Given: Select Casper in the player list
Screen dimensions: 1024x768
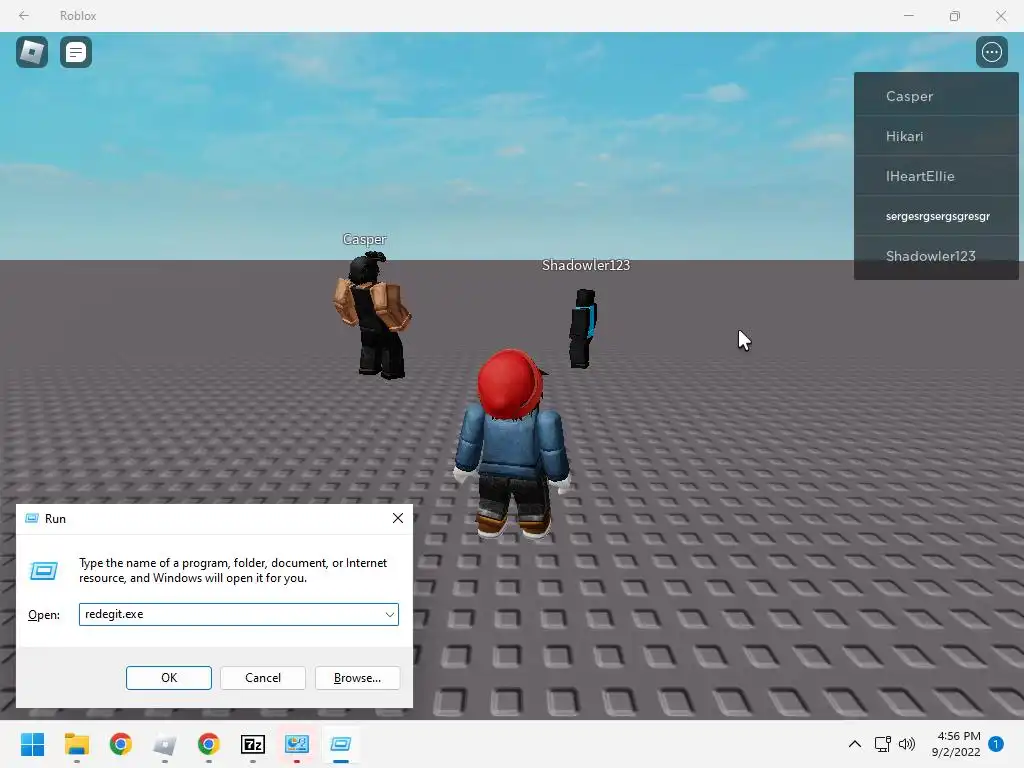Looking at the screenshot, I should 936,96.
